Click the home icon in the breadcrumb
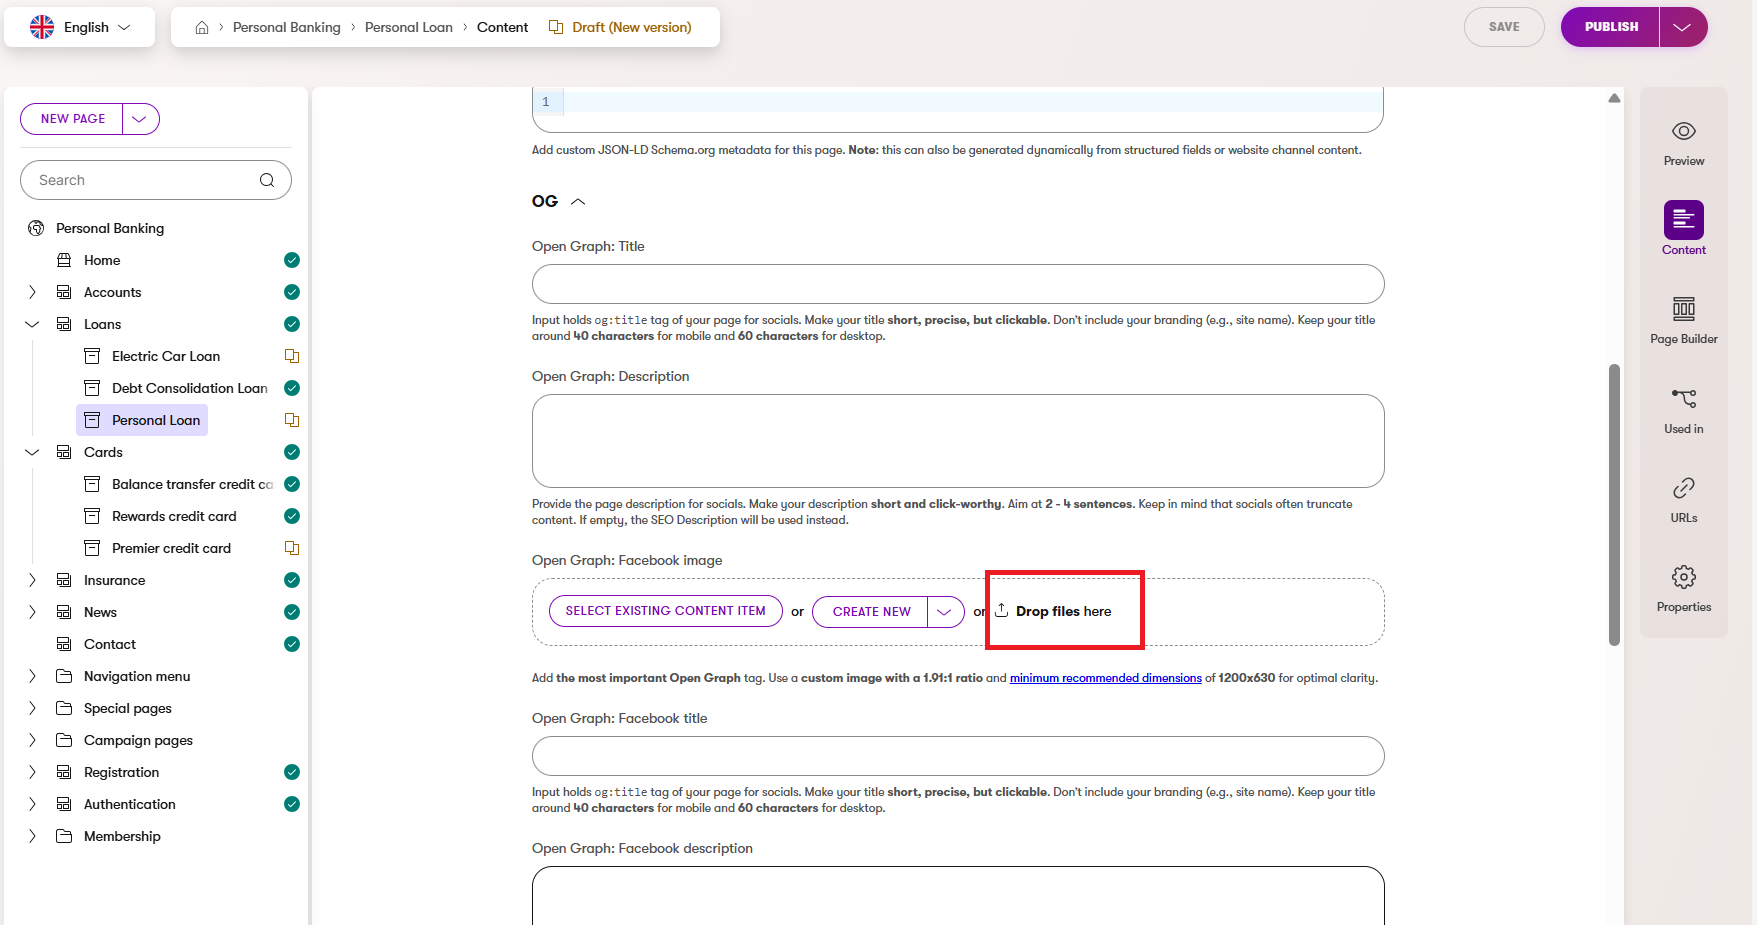1757x925 pixels. tap(202, 27)
